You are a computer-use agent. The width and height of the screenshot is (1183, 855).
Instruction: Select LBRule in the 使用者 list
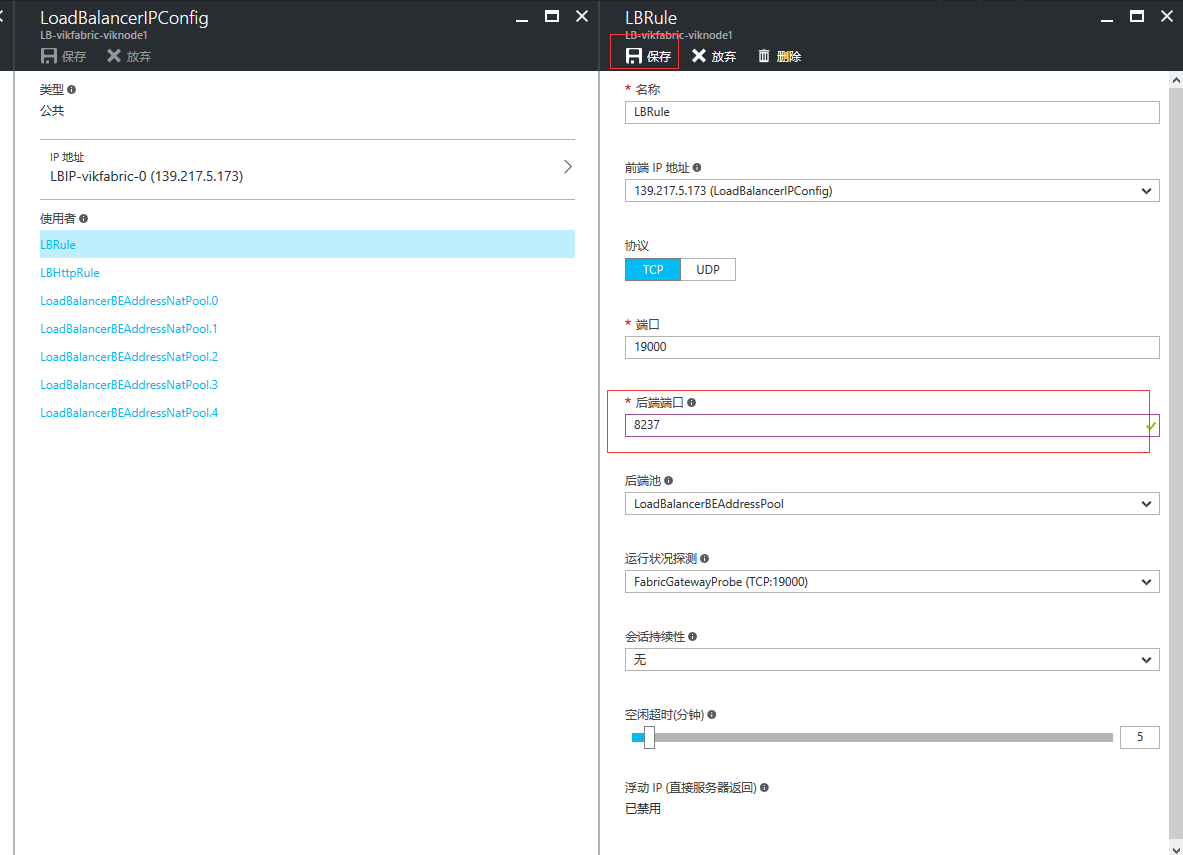pos(58,245)
